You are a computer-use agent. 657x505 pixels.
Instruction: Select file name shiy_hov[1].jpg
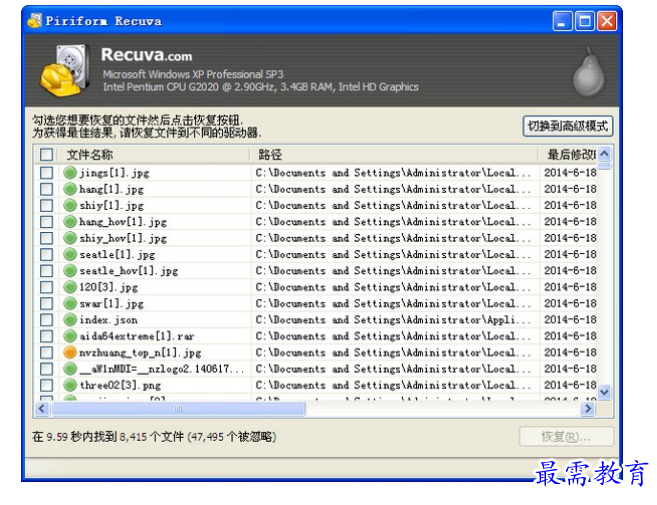pyautogui.click(x=123, y=238)
